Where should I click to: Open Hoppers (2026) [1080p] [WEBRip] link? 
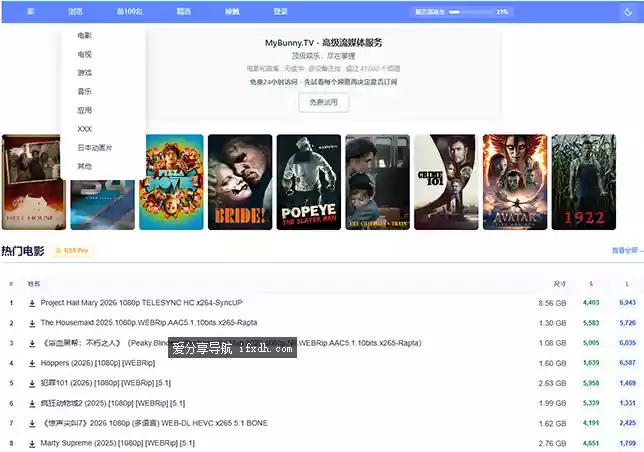click(x=98, y=363)
